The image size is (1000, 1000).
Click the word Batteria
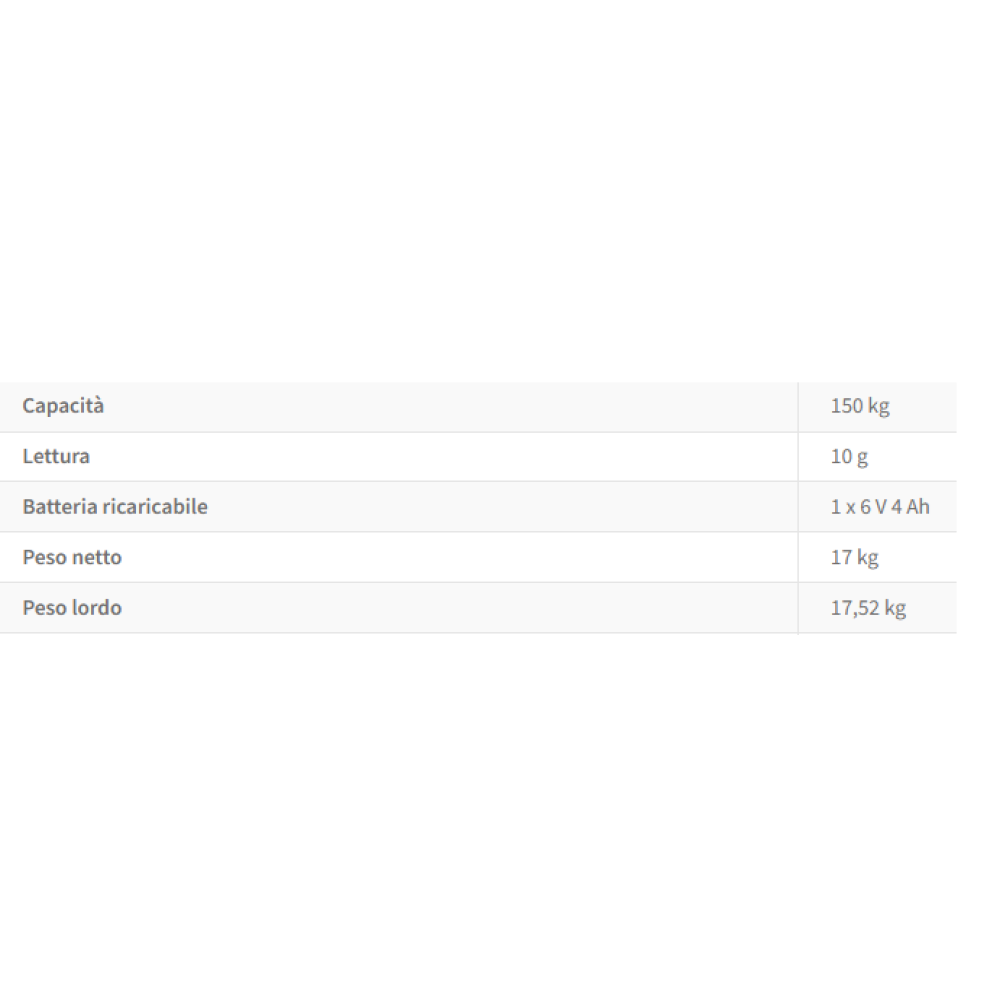(60, 507)
